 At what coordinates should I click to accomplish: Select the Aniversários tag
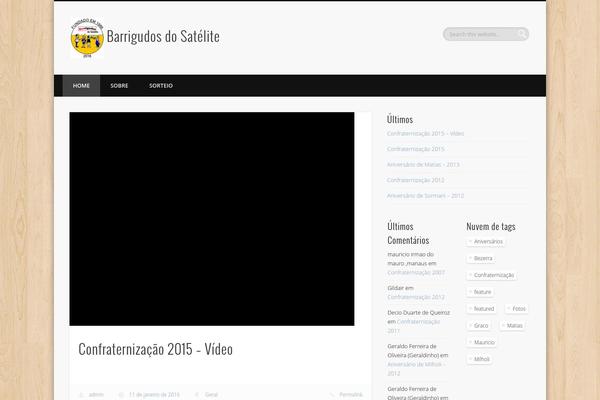pyautogui.click(x=485, y=242)
